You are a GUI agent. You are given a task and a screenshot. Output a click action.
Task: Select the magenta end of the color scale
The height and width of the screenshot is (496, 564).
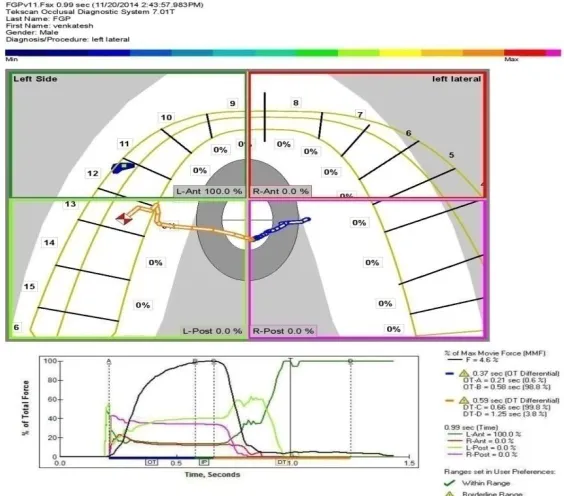point(554,53)
